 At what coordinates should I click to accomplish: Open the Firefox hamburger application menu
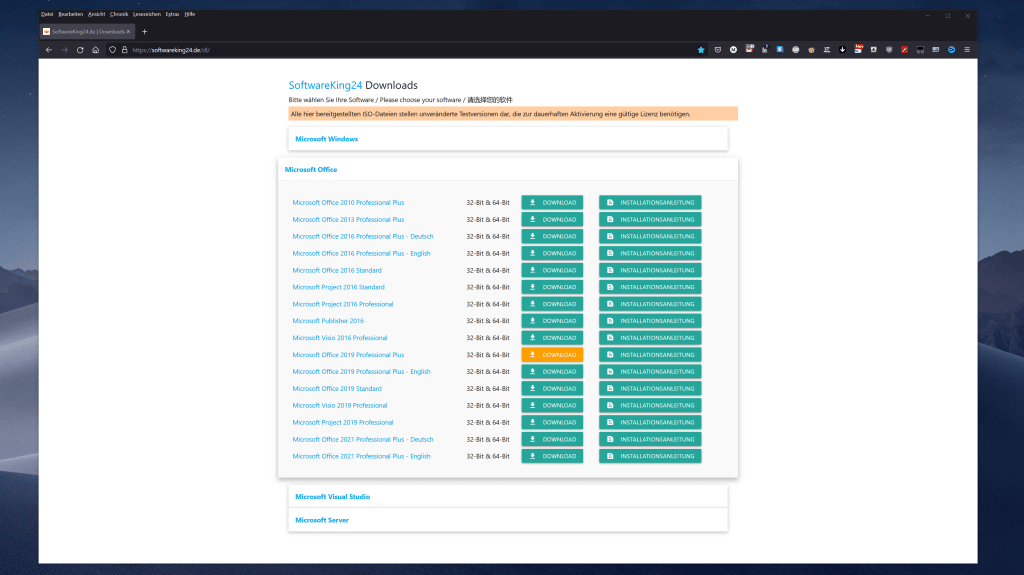click(967, 50)
